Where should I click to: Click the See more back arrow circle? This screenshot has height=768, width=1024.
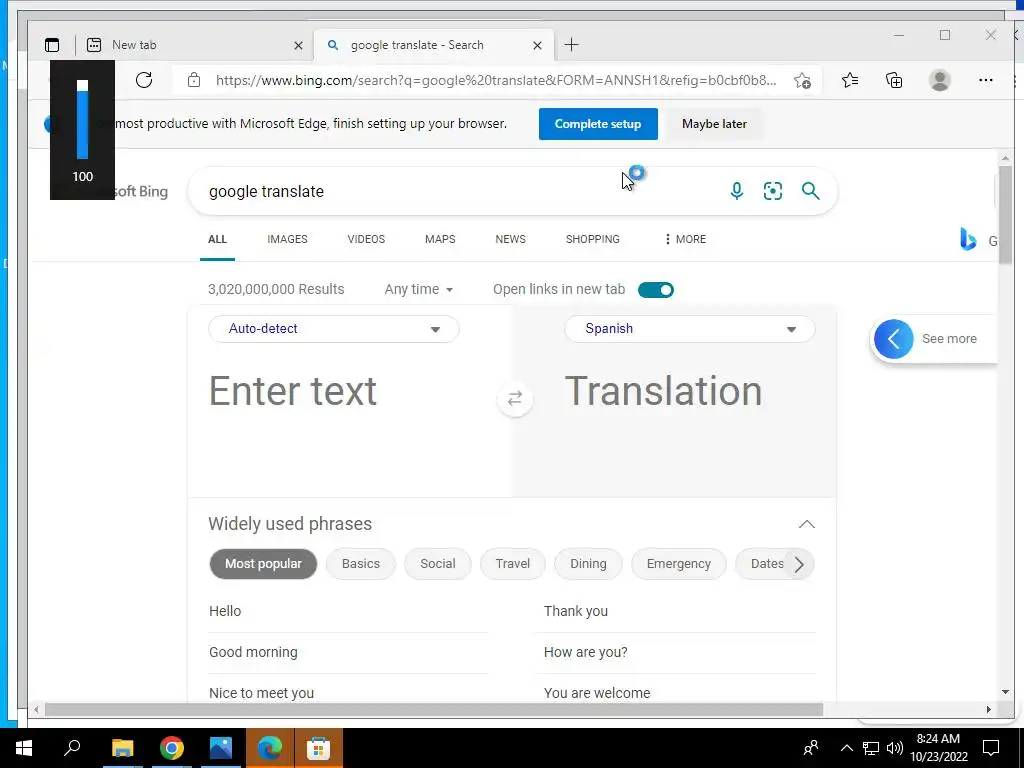(893, 339)
